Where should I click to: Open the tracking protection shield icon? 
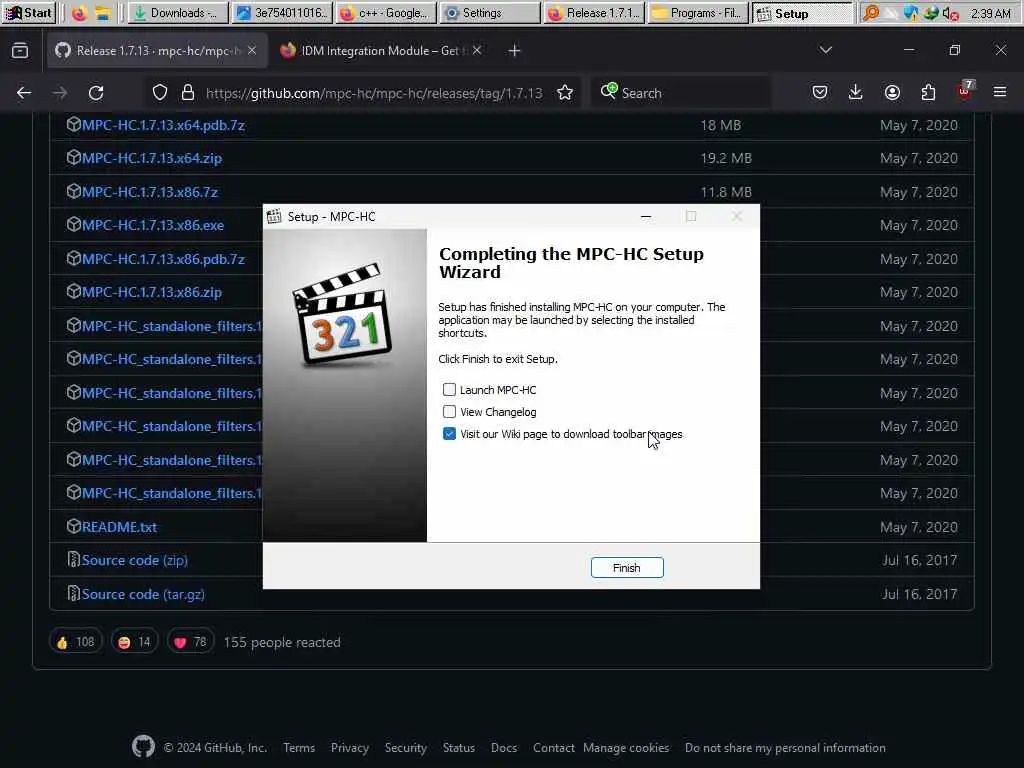160,93
